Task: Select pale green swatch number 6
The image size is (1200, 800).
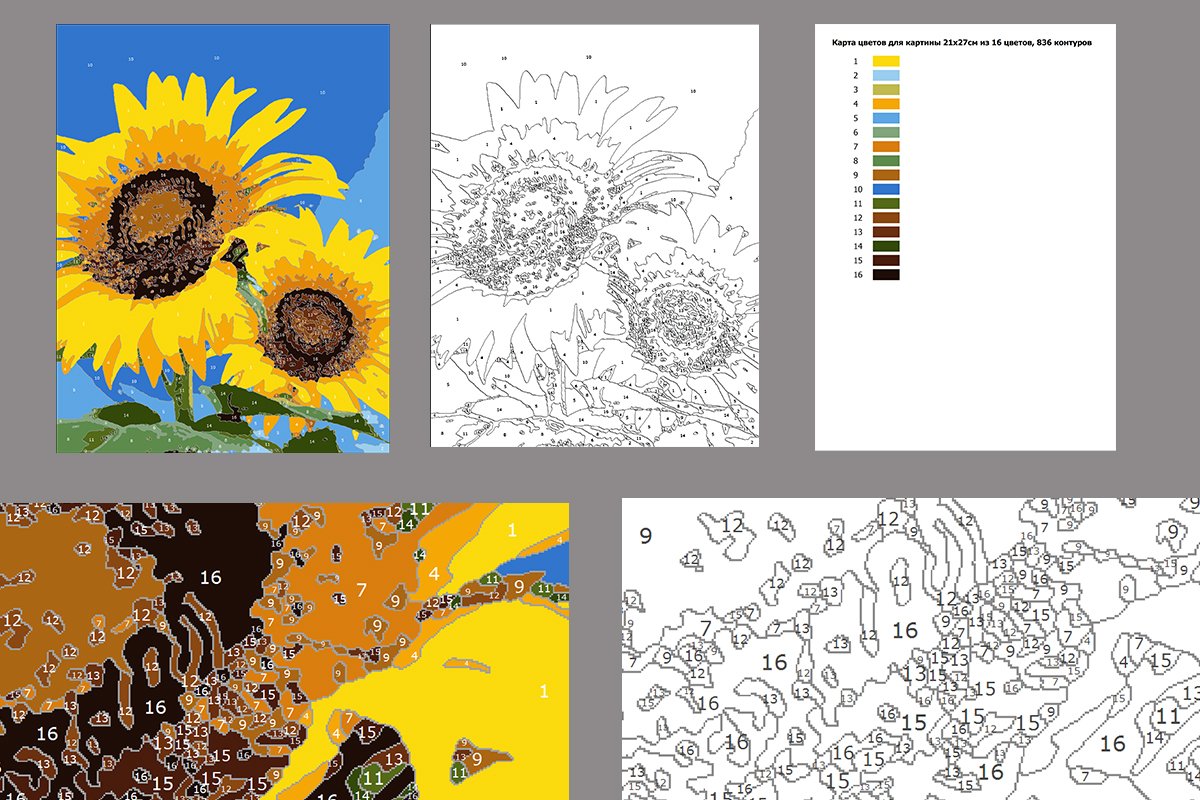Action: [885, 131]
